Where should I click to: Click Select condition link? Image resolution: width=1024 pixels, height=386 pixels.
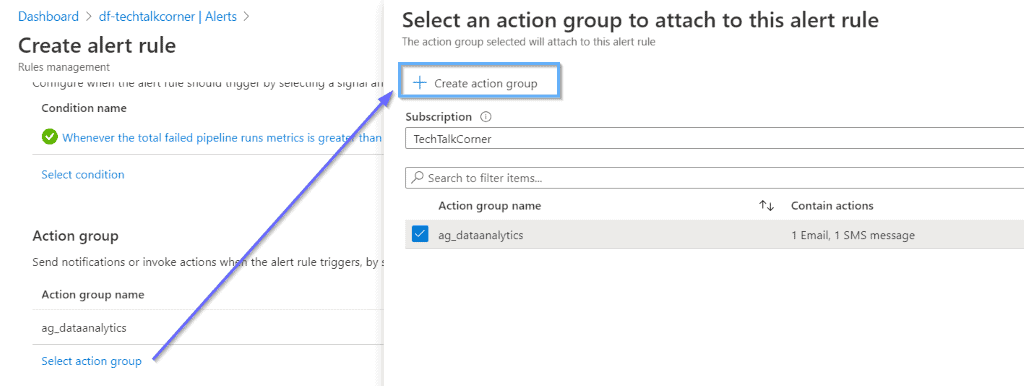click(83, 174)
